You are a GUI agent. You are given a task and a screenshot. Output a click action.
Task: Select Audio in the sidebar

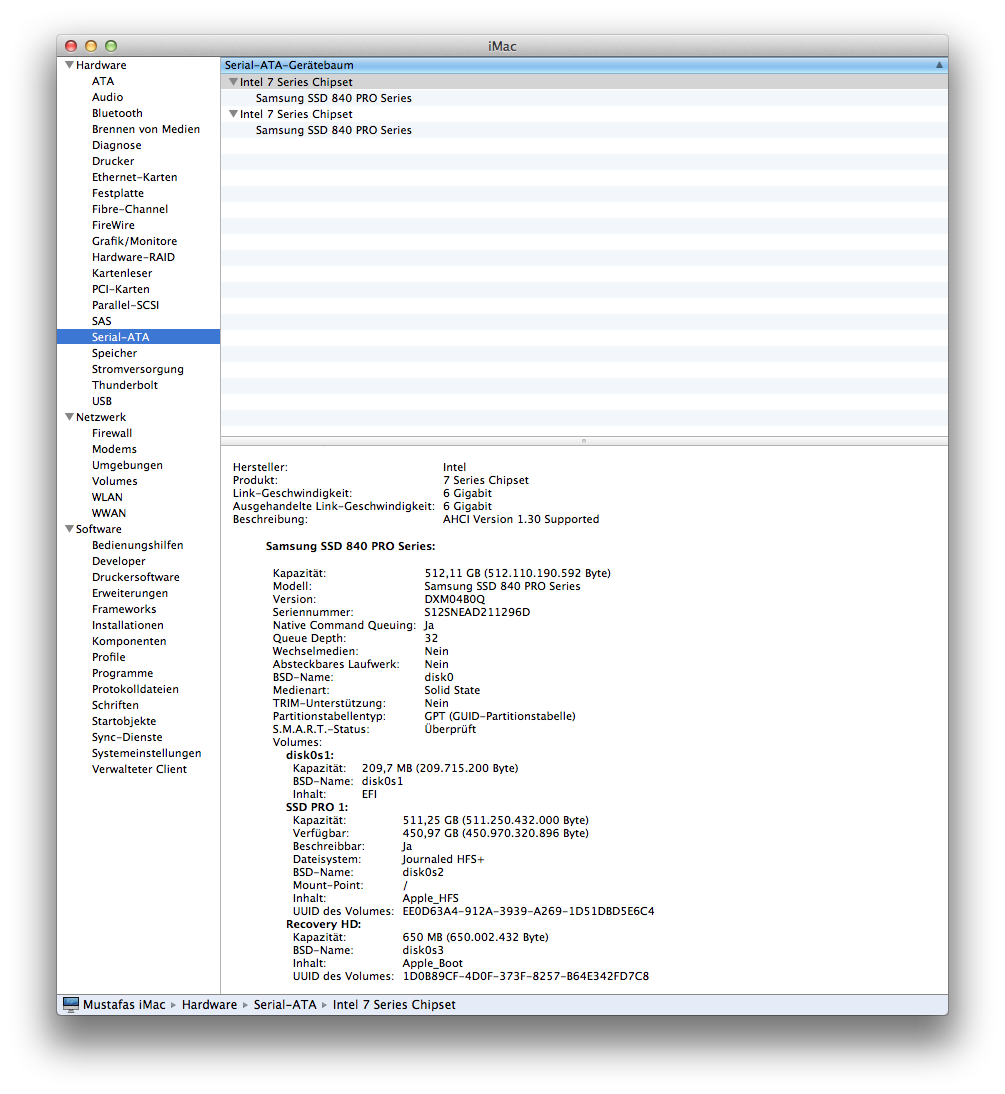coord(107,97)
